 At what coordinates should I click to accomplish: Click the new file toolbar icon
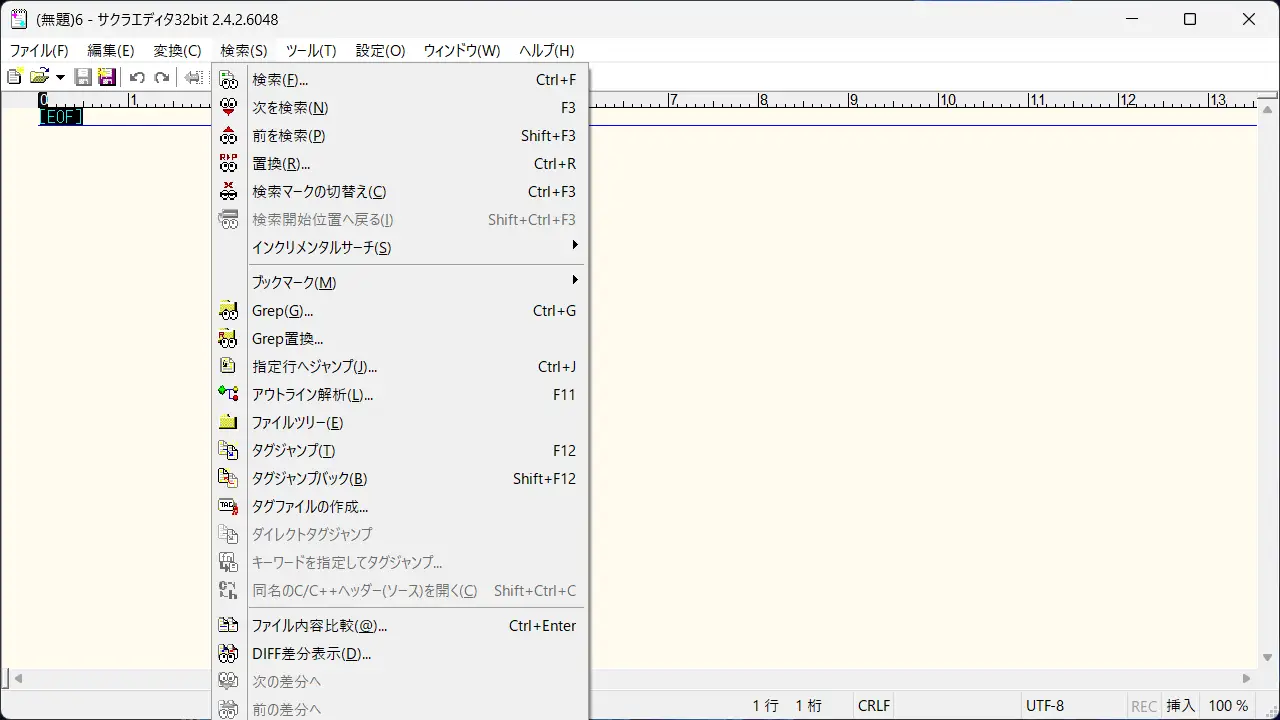14,77
